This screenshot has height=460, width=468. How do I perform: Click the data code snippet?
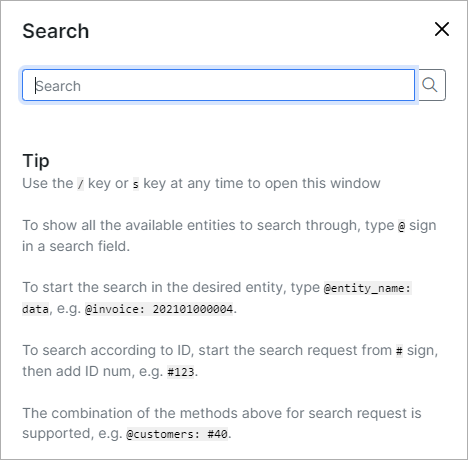pos(35,309)
